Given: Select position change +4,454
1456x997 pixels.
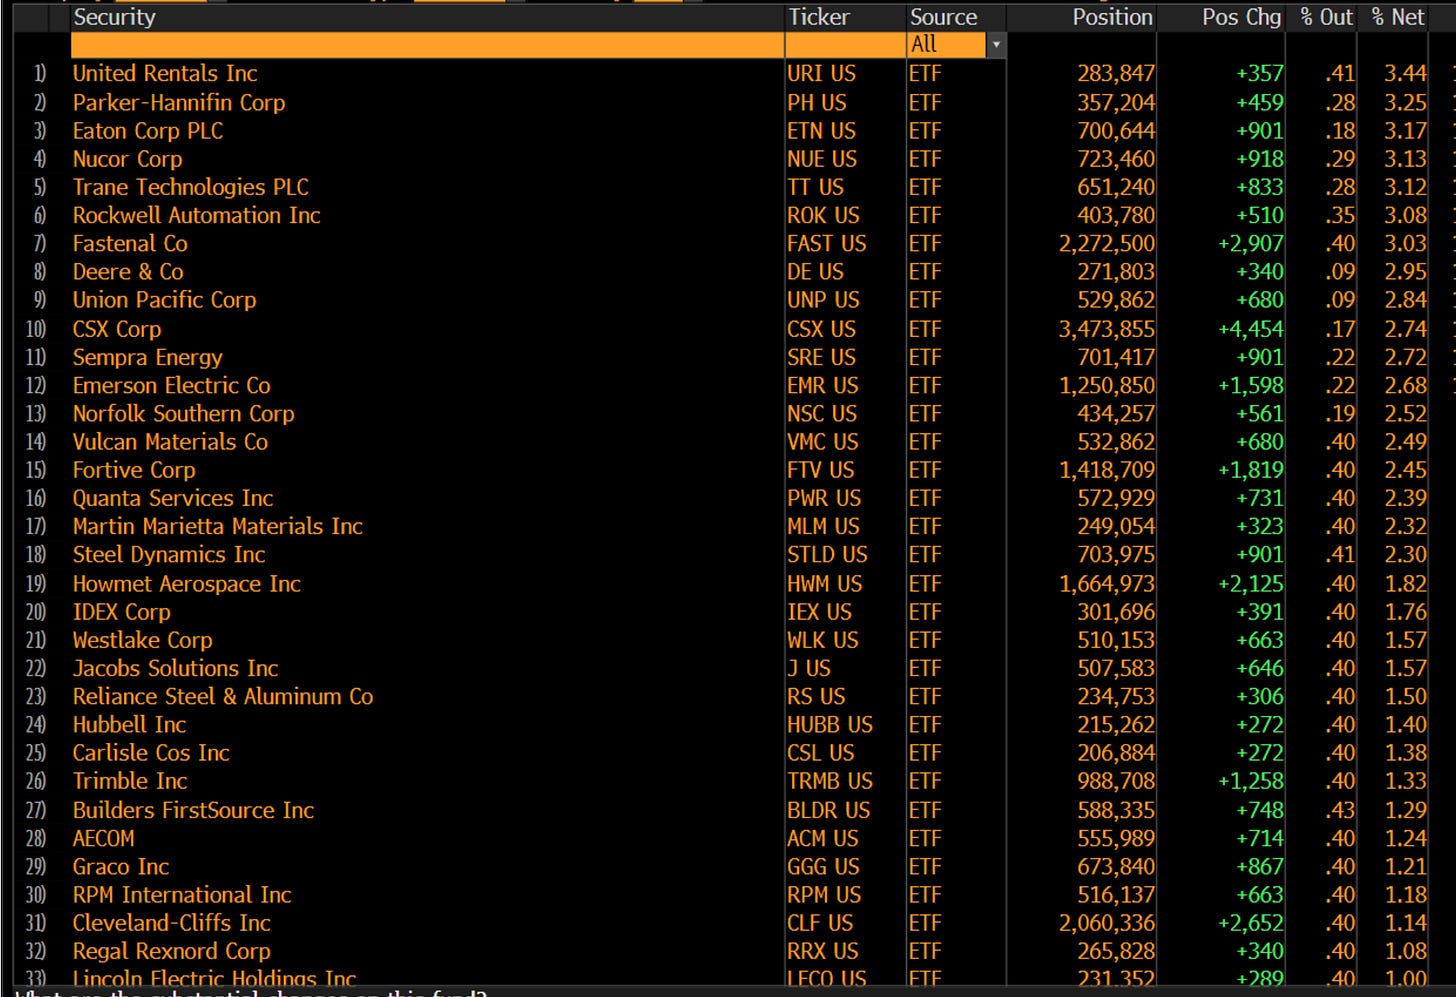Looking at the screenshot, I should coord(1251,329).
